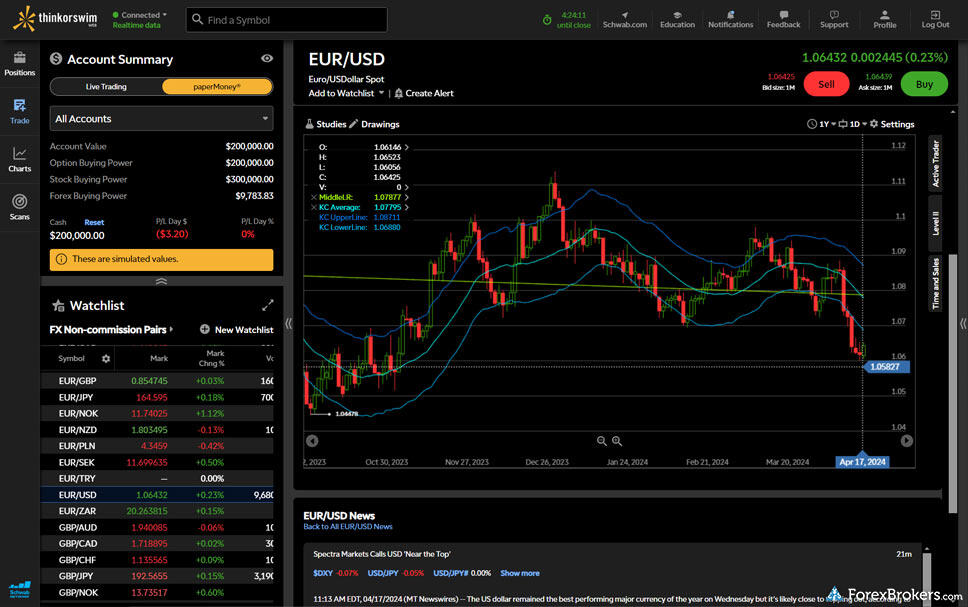Select EUR/USD row in watchlist

click(x=157, y=495)
